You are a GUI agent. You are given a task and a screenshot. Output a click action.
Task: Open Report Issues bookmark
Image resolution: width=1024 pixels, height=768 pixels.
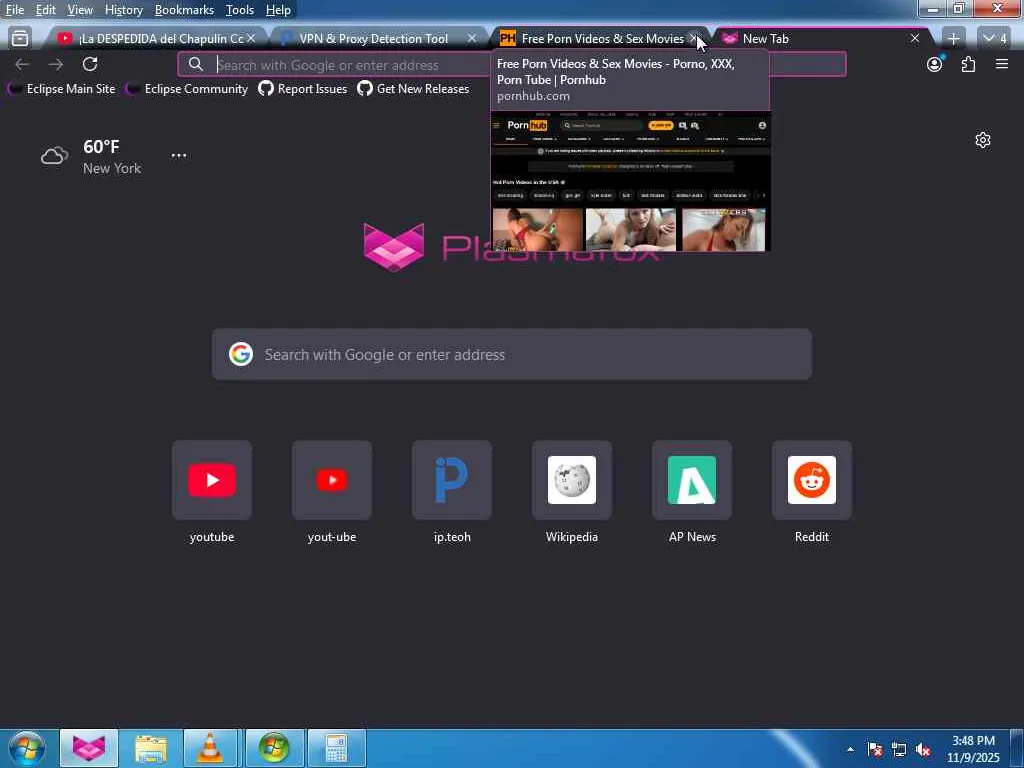[x=303, y=89]
